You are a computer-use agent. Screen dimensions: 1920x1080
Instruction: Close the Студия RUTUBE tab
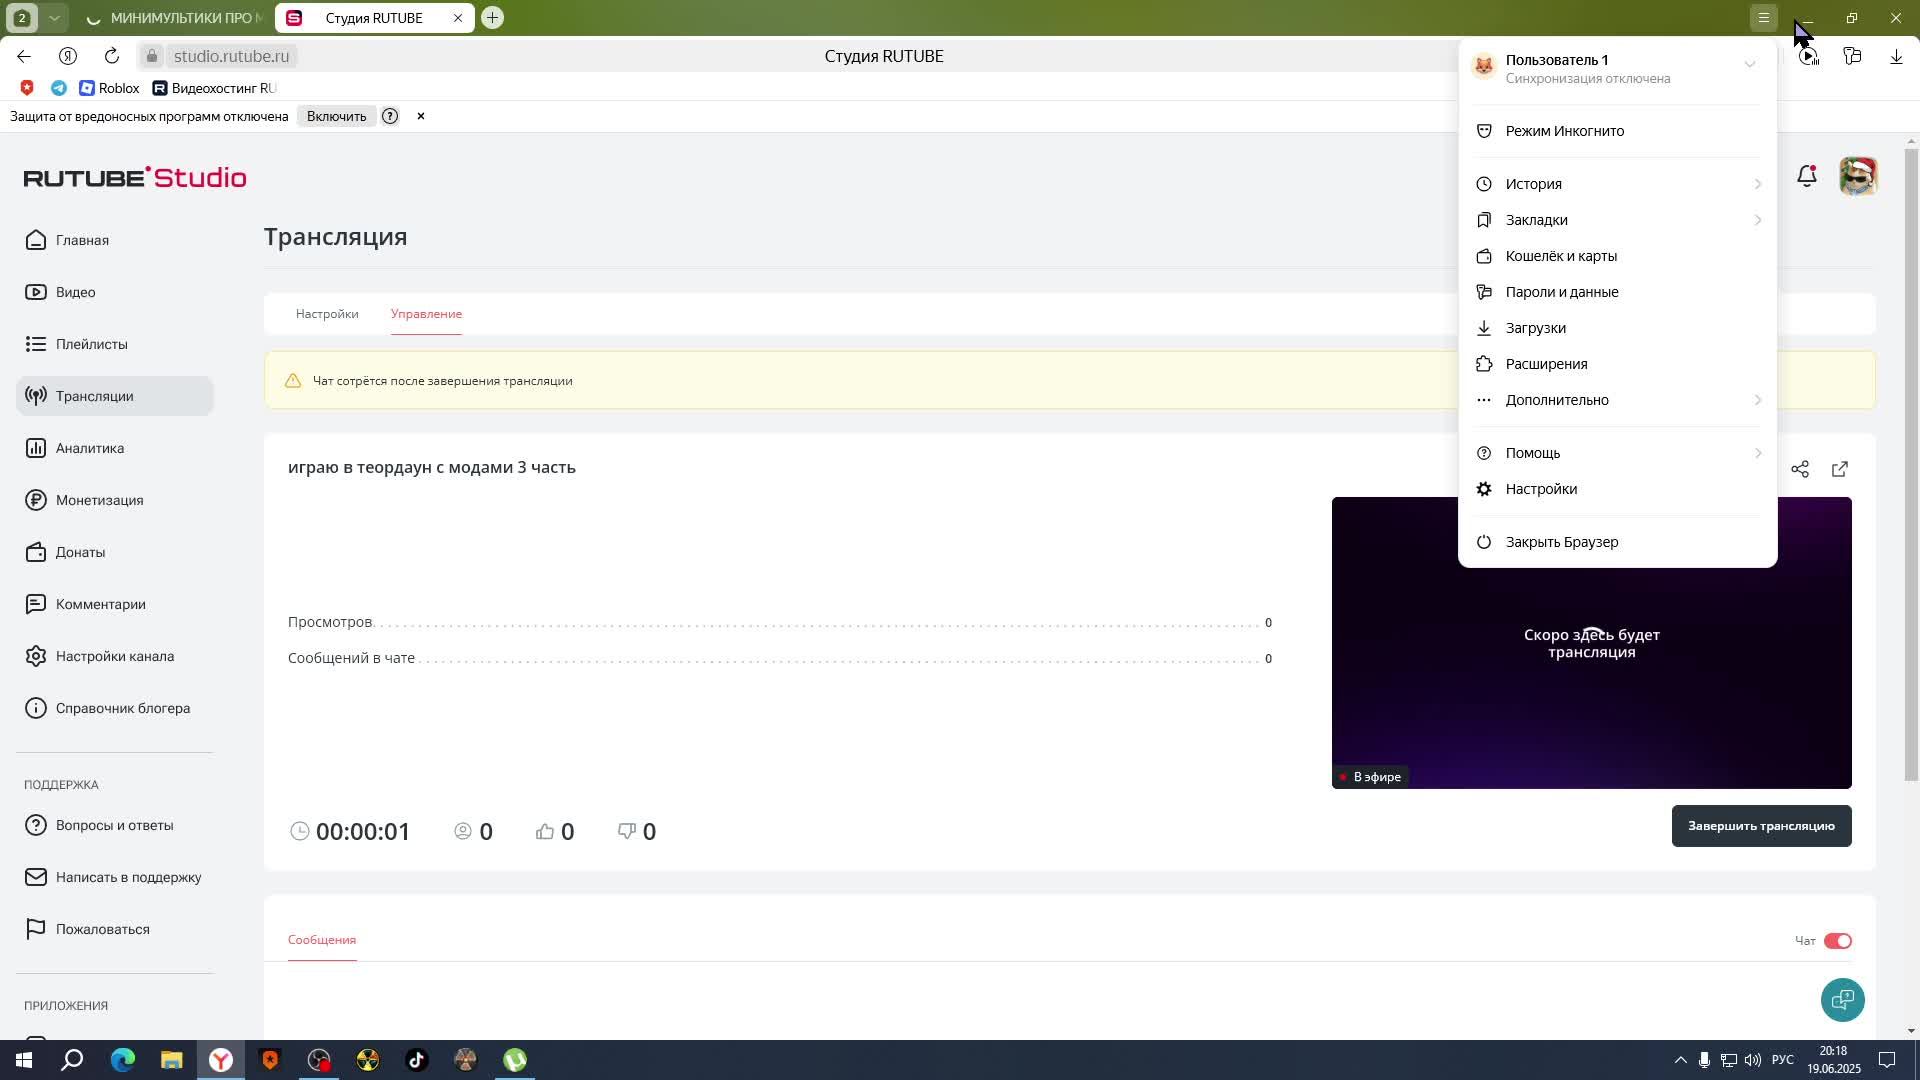point(458,18)
